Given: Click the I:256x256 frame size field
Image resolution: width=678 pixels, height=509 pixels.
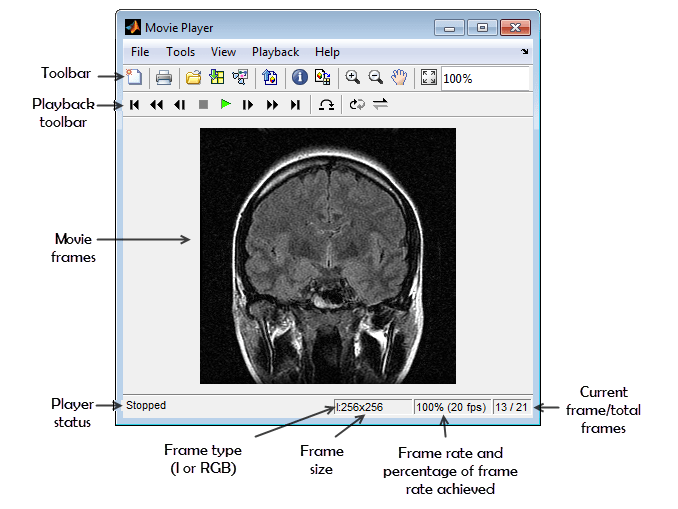Looking at the screenshot, I should coord(373,407).
